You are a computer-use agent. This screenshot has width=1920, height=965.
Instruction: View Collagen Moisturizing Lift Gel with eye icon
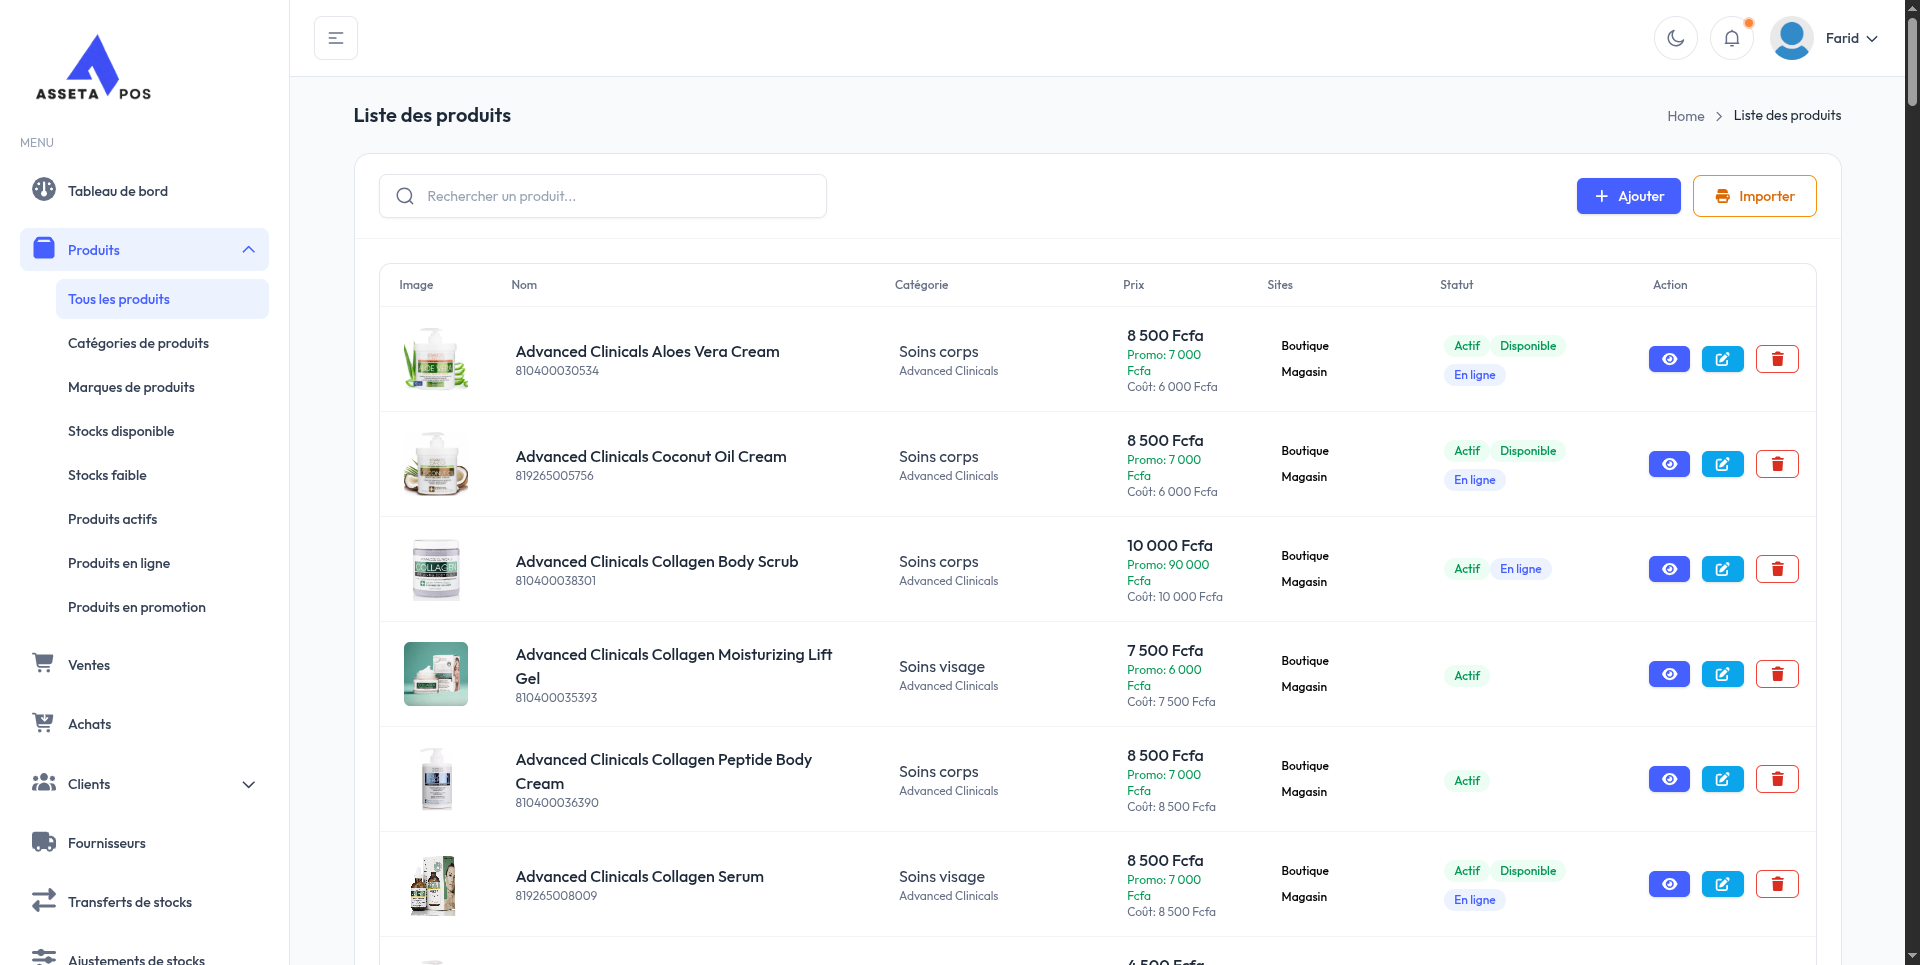(1669, 674)
